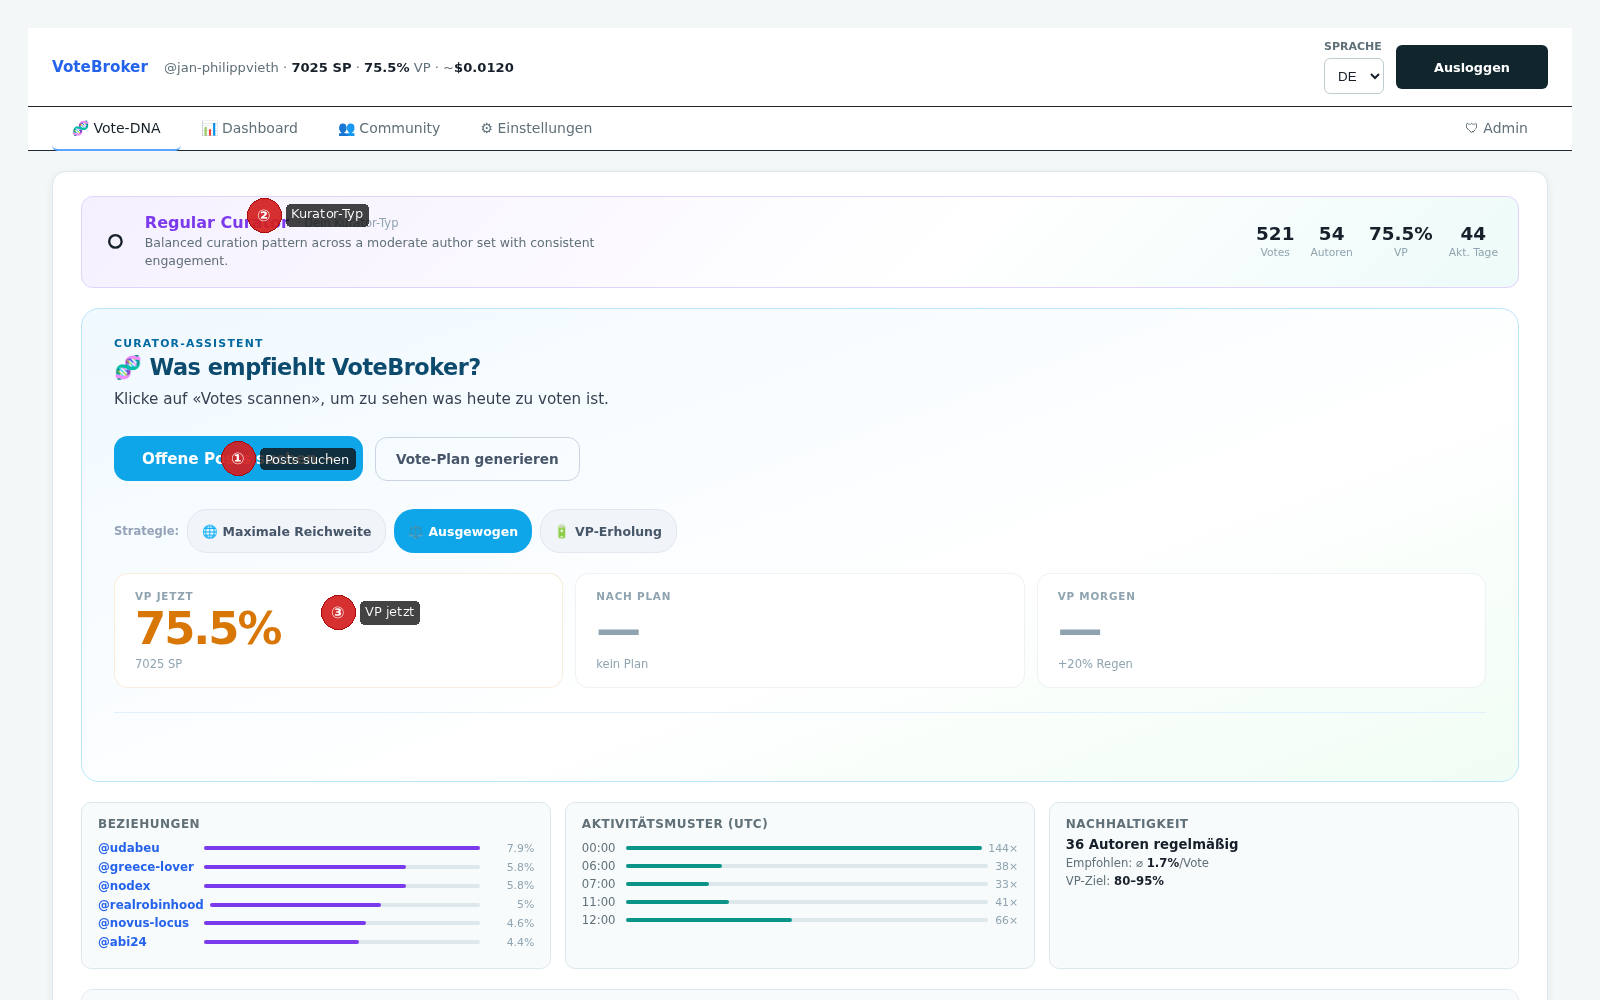The width and height of the screenshot is (1600, 1000).
Task: Click the "41×" count for 11:00
Action: click(1006, 902)
